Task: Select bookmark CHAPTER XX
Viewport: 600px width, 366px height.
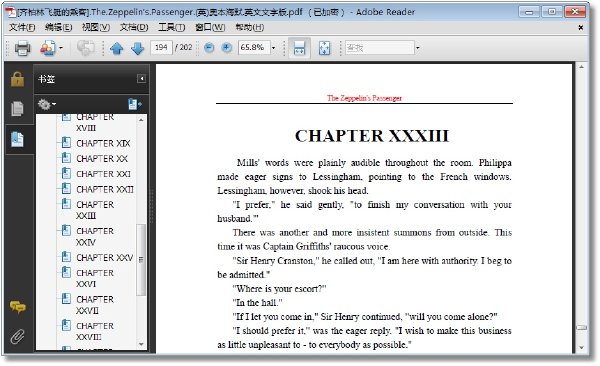Action: 102,159
